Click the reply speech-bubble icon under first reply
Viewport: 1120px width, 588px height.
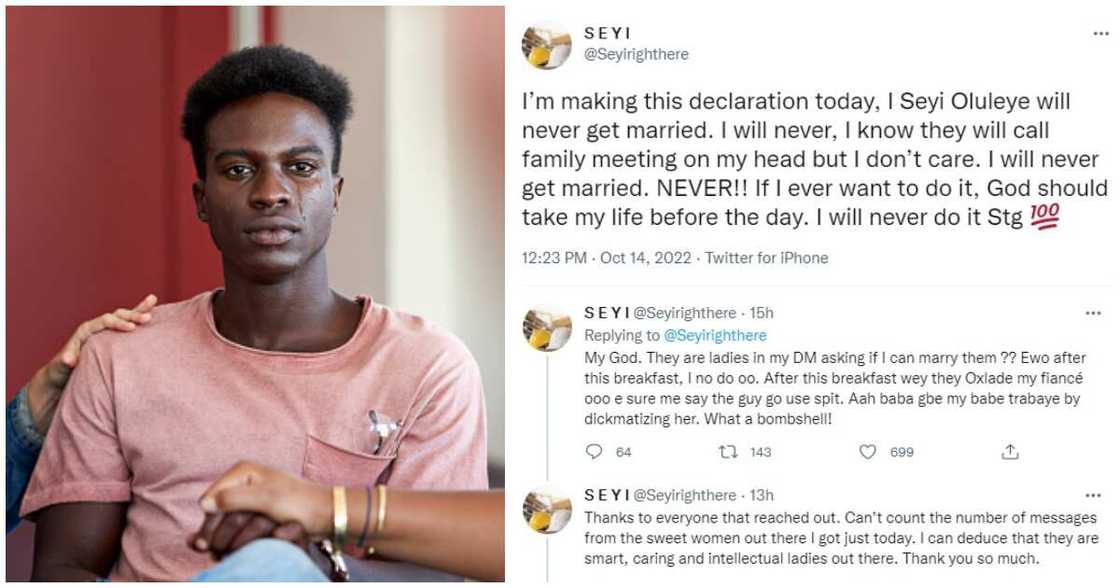point(594,452)
